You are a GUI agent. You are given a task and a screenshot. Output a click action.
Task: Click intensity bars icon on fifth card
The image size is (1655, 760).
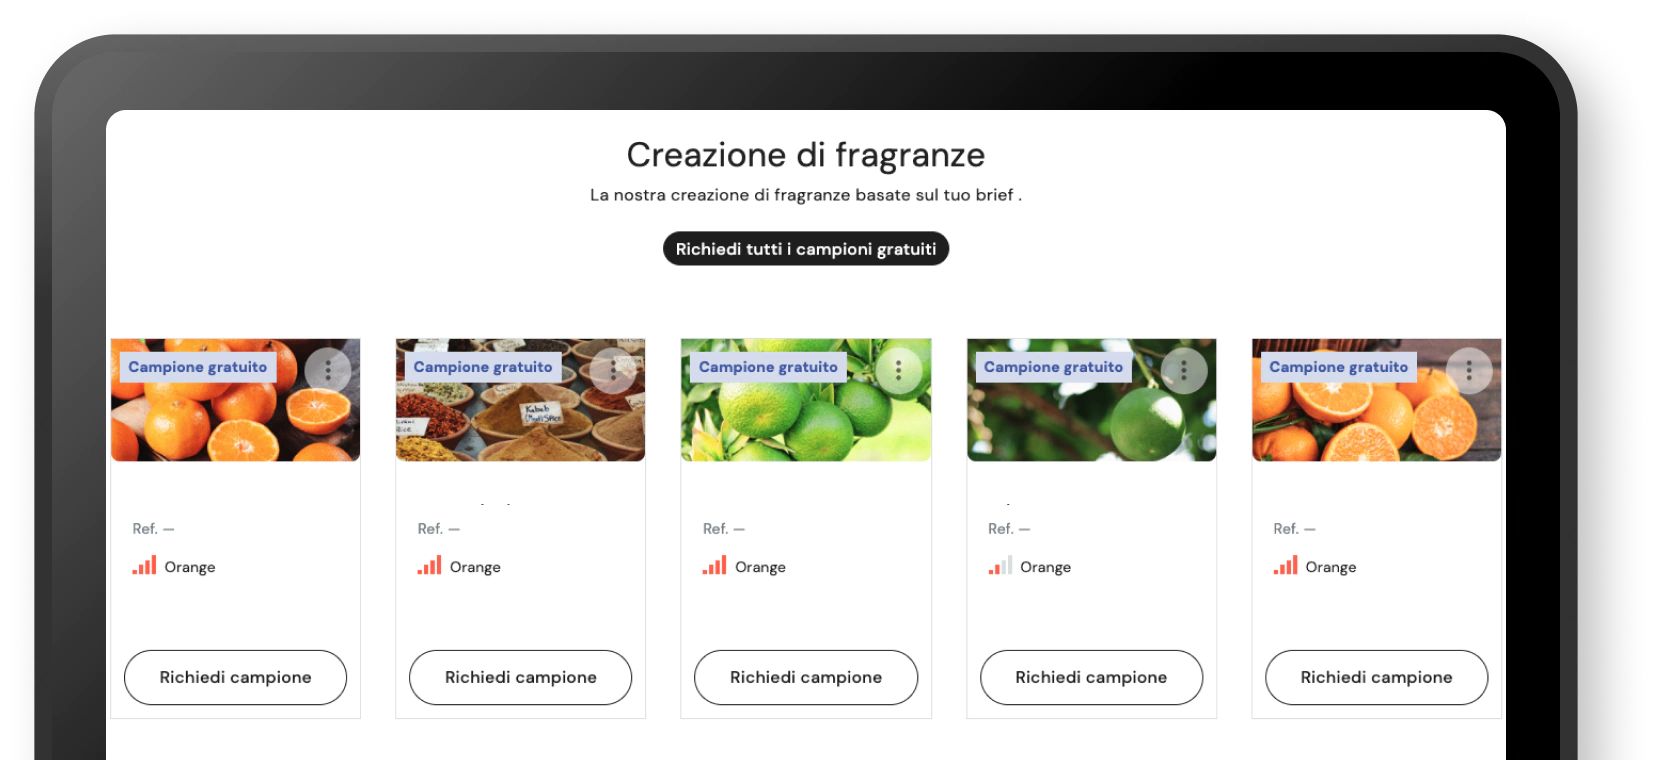[x=1285, y=565]
